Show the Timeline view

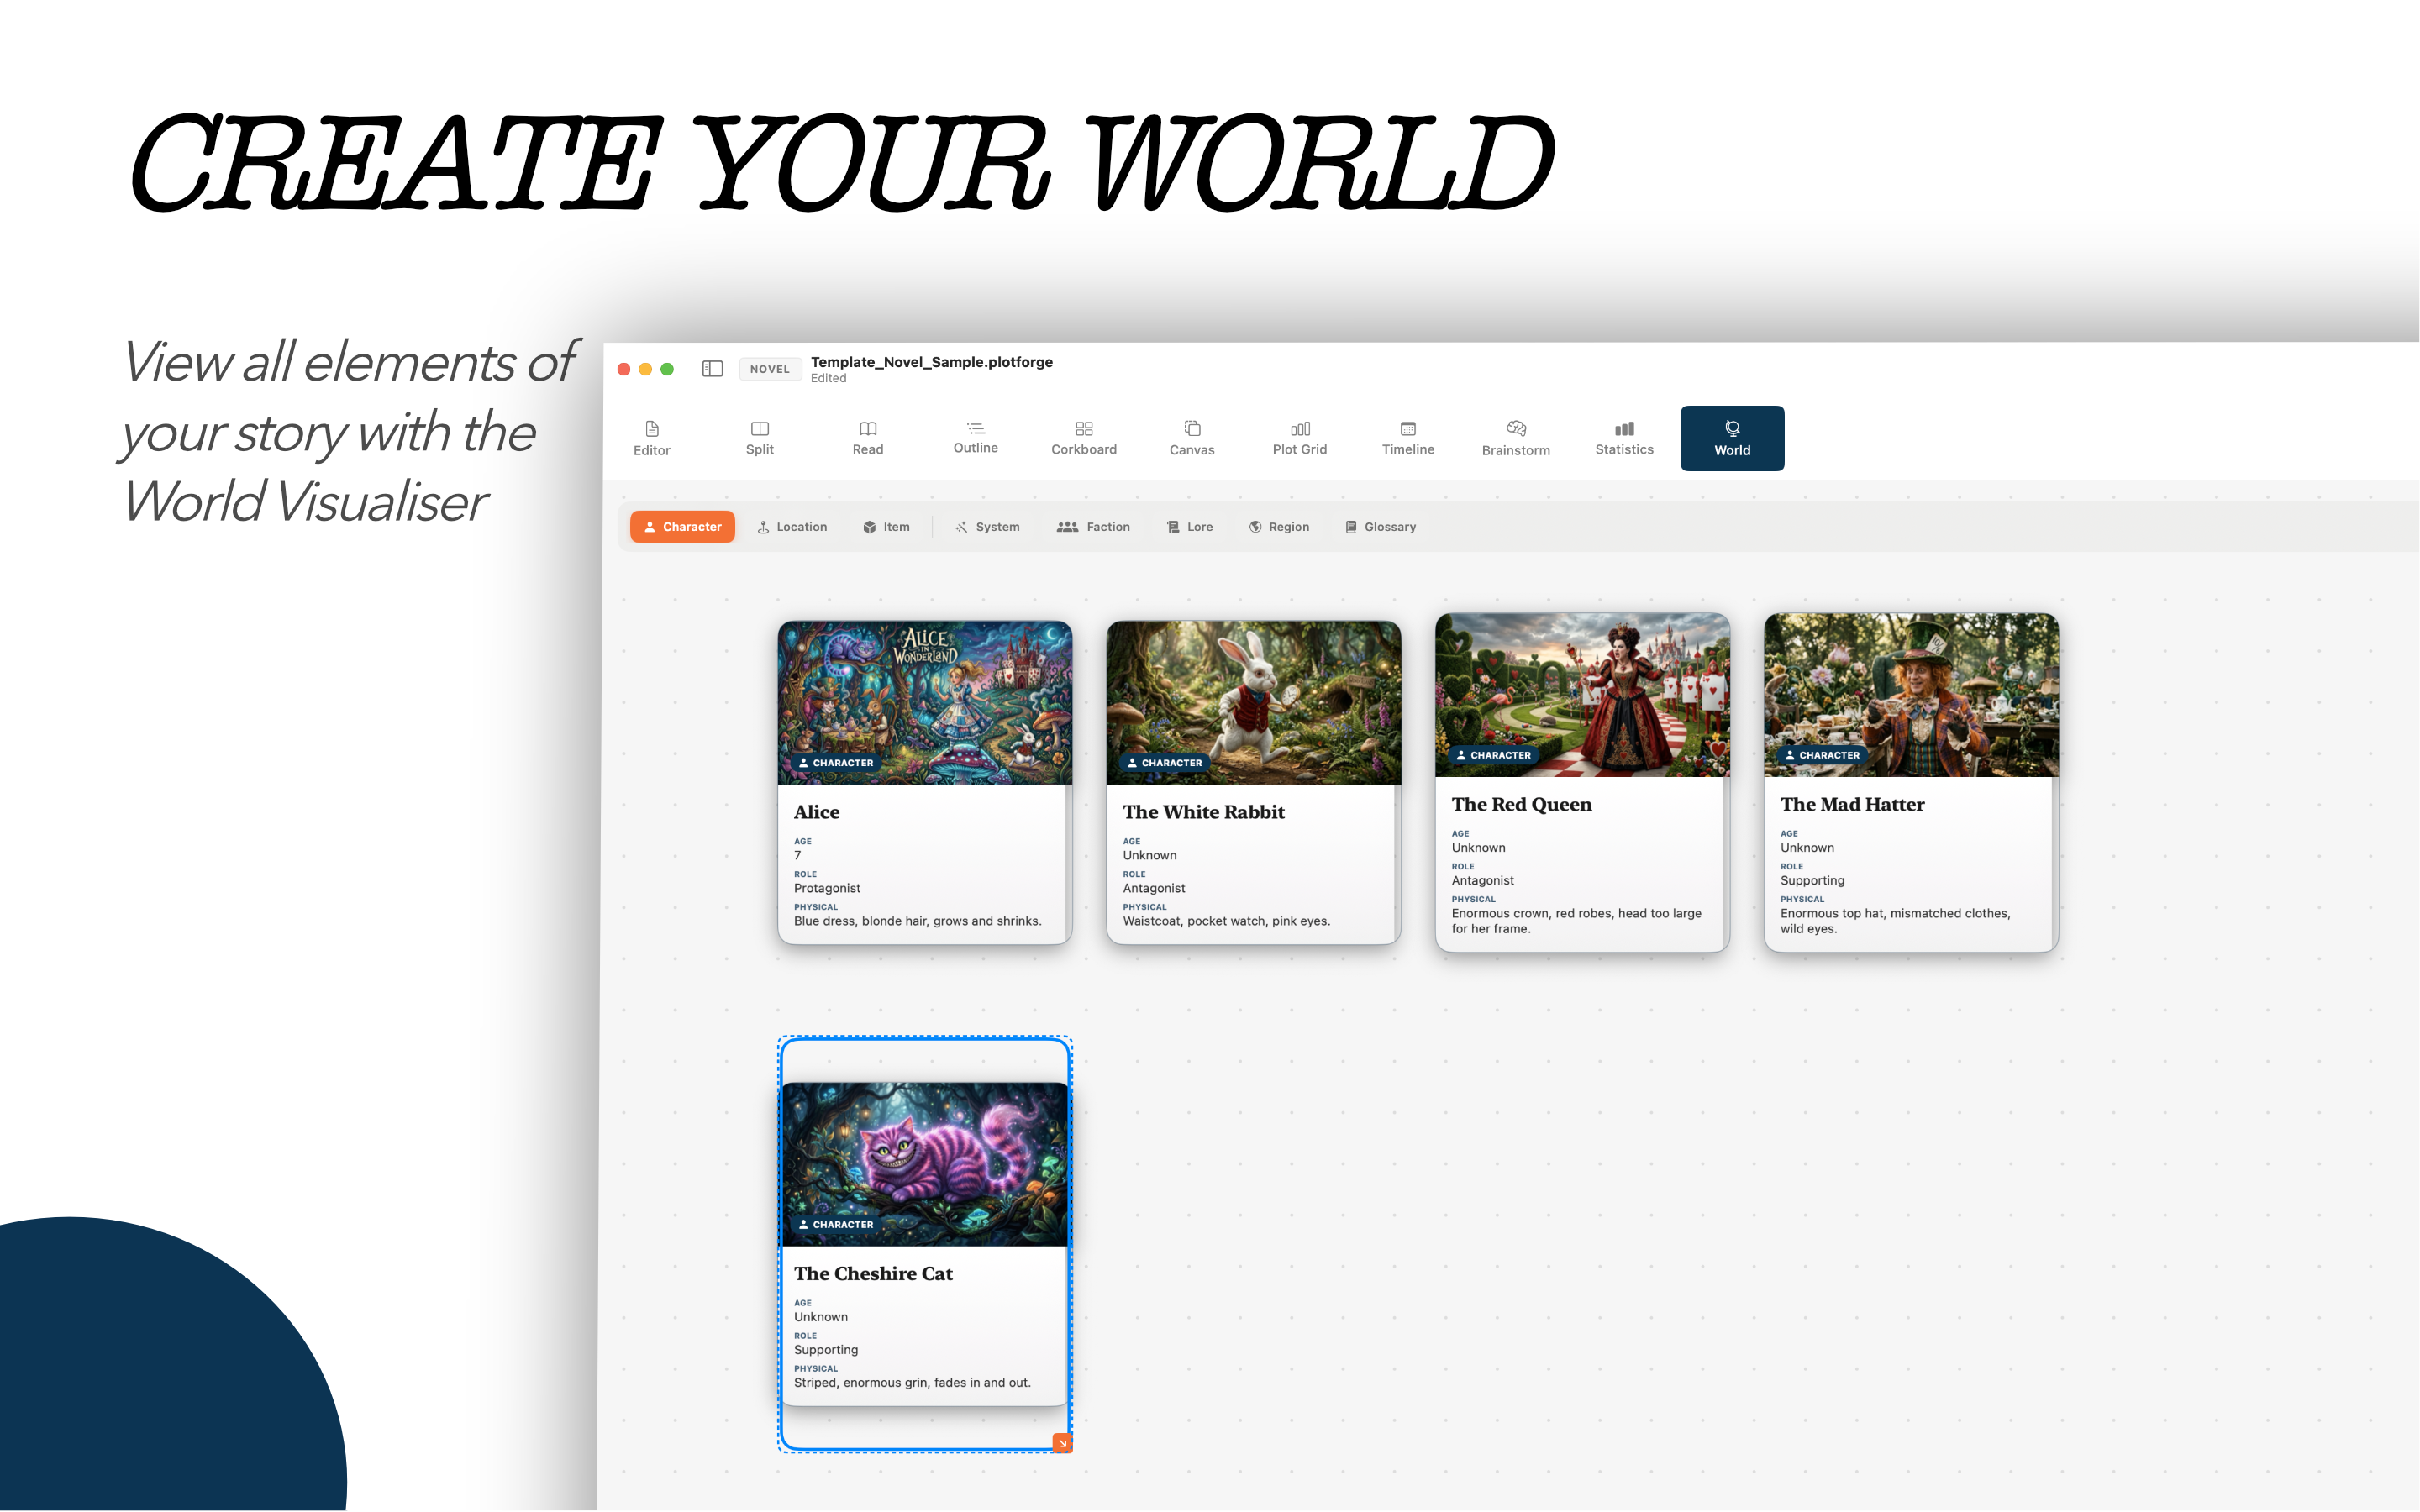pyautogui.click(x=1408, y=438)
